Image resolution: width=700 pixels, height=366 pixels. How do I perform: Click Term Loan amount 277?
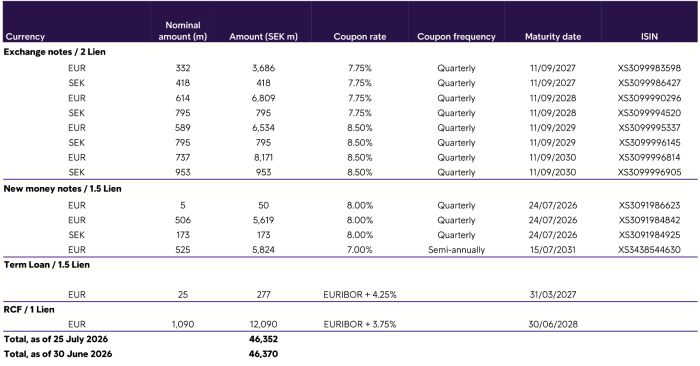[263, 295]
